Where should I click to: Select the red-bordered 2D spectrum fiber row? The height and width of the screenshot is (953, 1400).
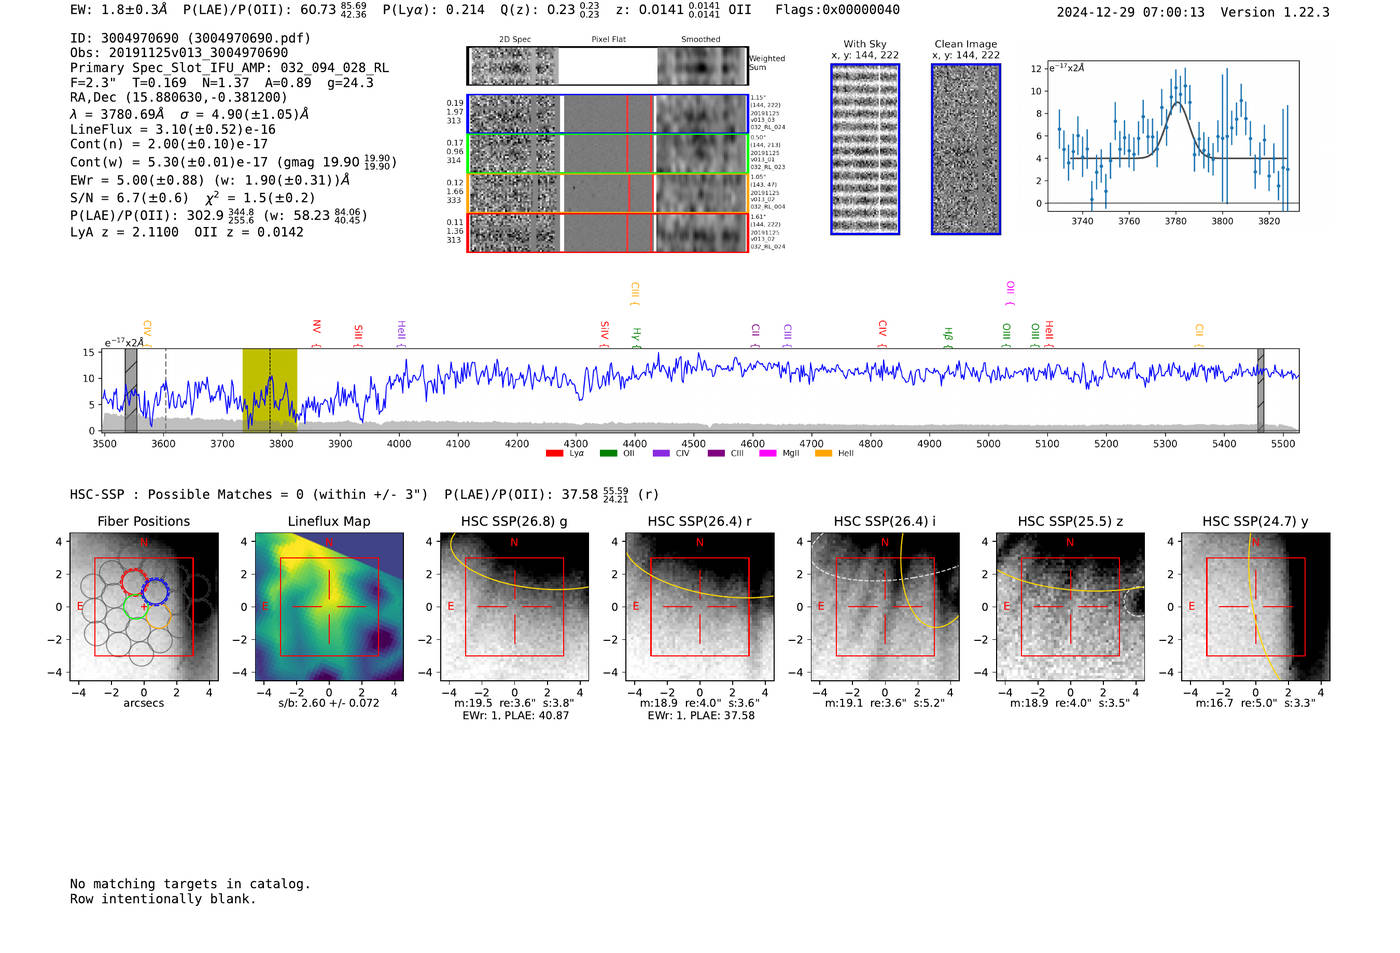tap(607, 232)
